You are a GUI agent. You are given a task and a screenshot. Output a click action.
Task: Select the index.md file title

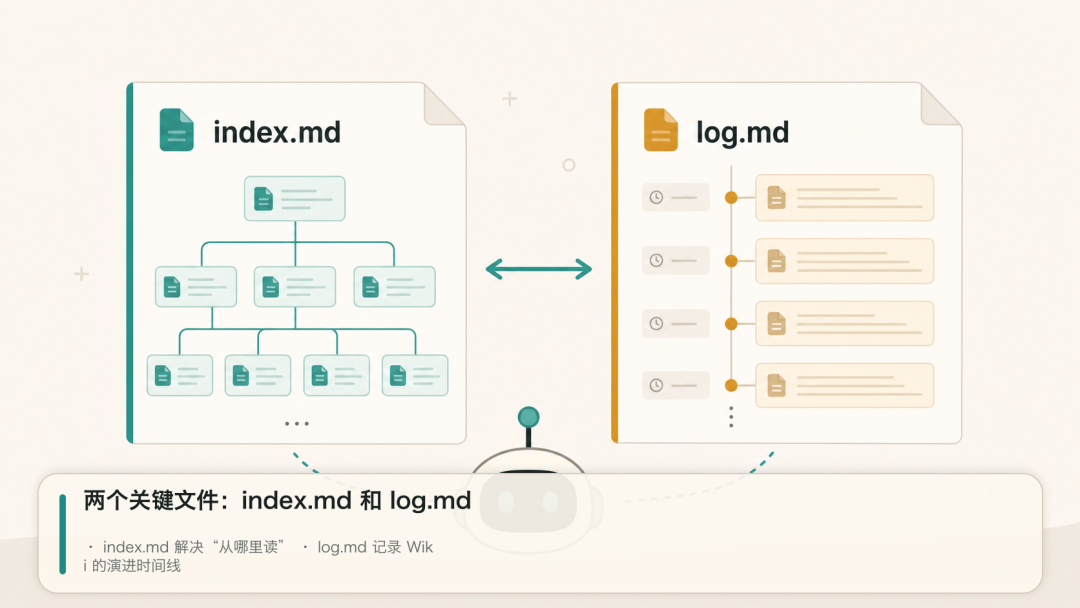coord(277,132)
